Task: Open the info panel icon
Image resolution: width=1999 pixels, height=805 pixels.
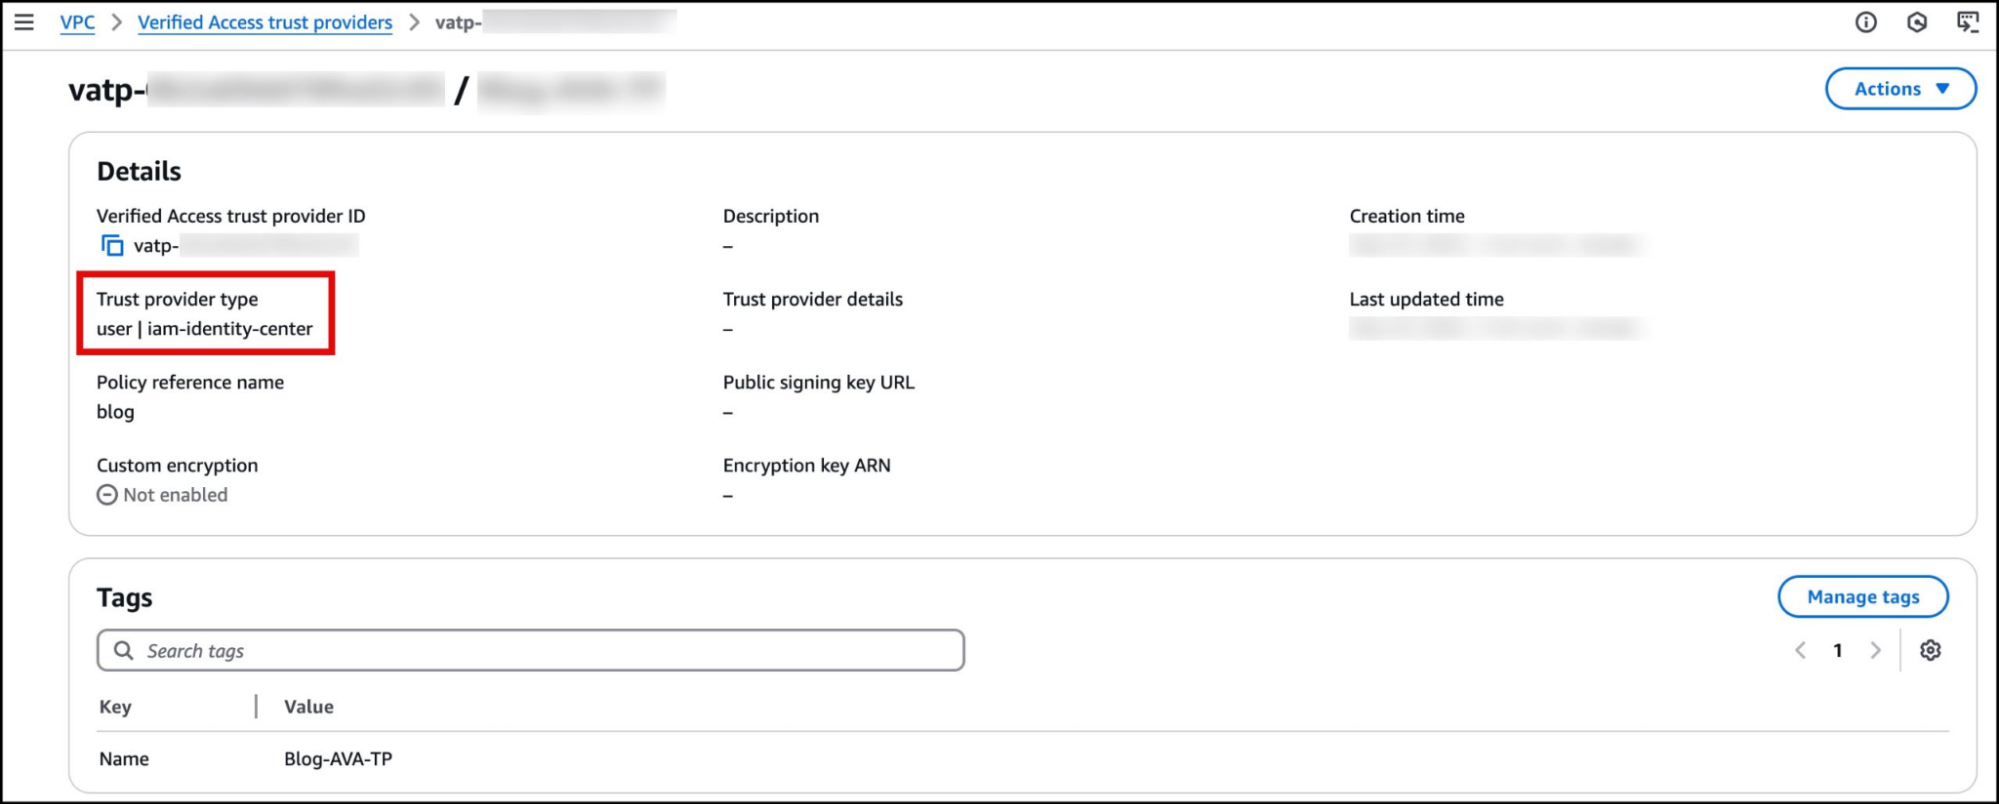Action: [x=1865, y=22]
